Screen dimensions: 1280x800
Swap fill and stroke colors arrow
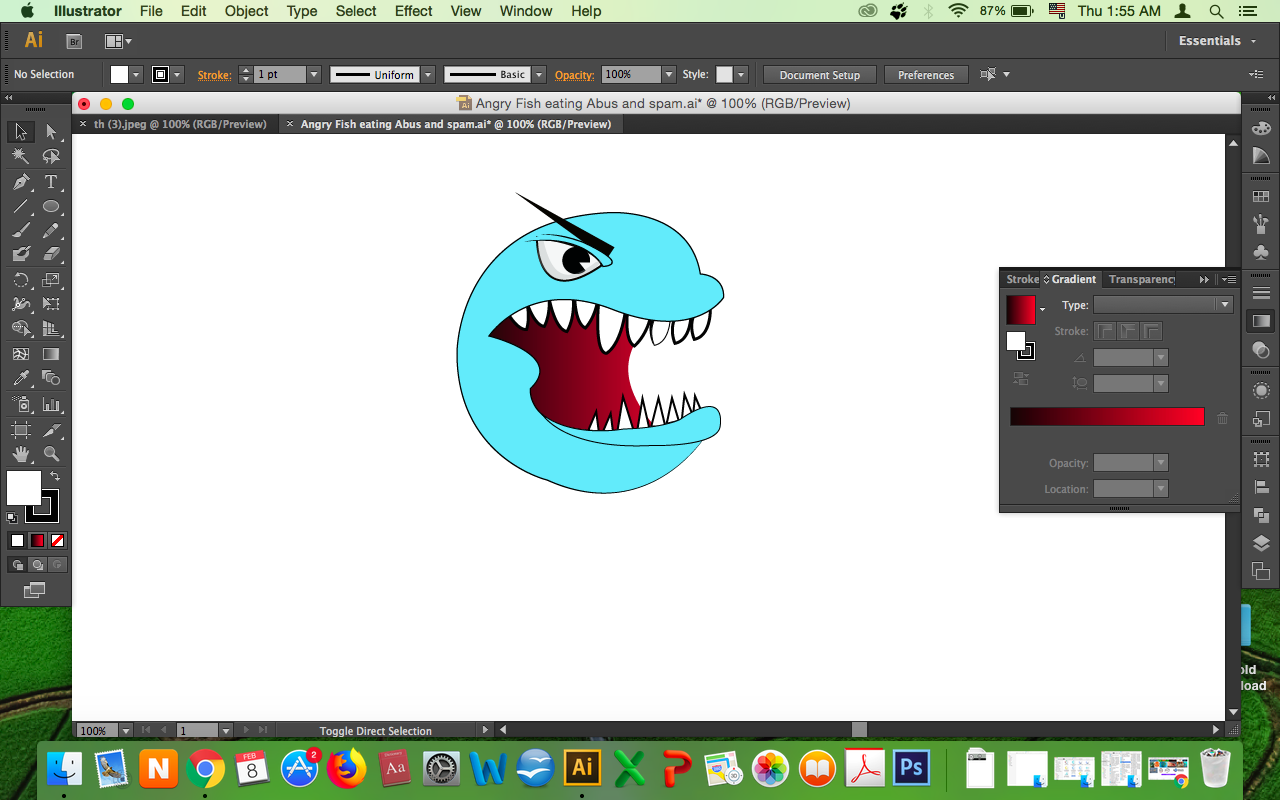point(55,477)
